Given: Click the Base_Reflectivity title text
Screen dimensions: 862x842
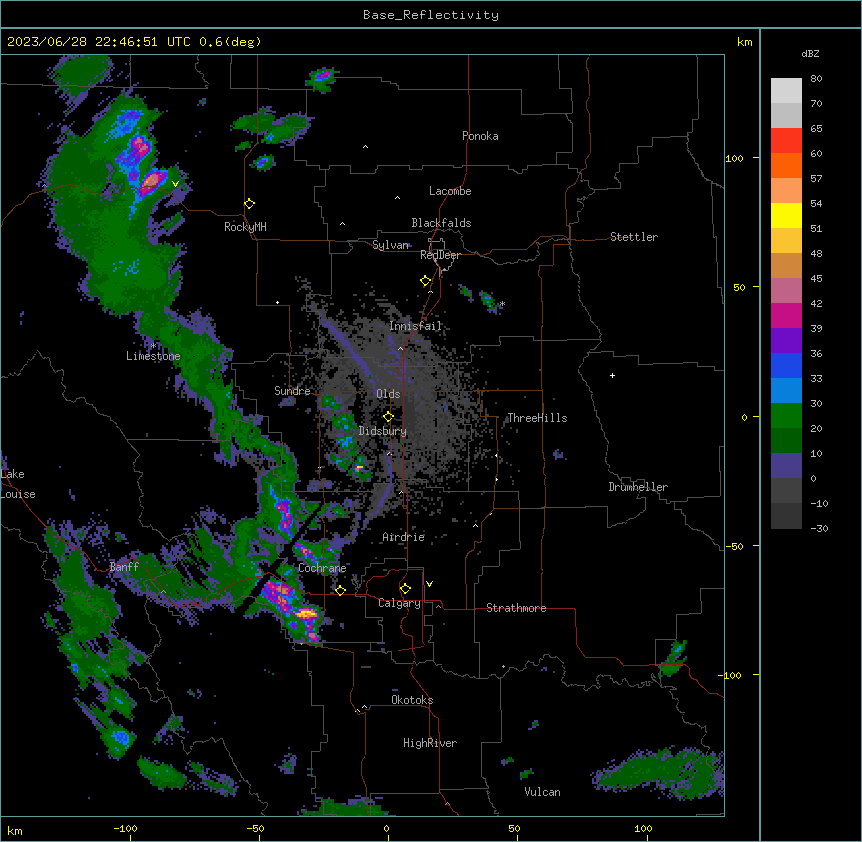Looking at the screenshot, I should coord(431,15).
